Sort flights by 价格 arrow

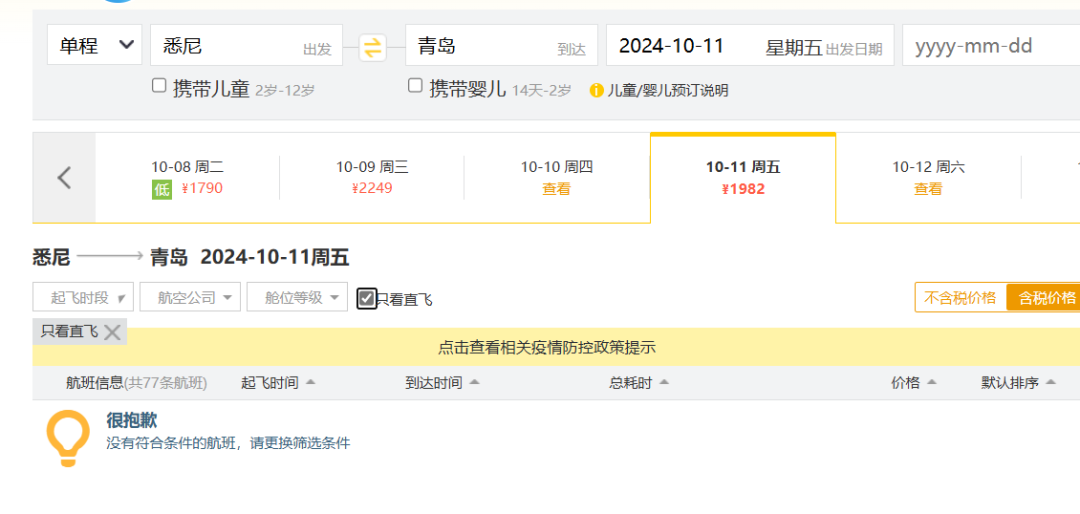click(x=932, y=382)
